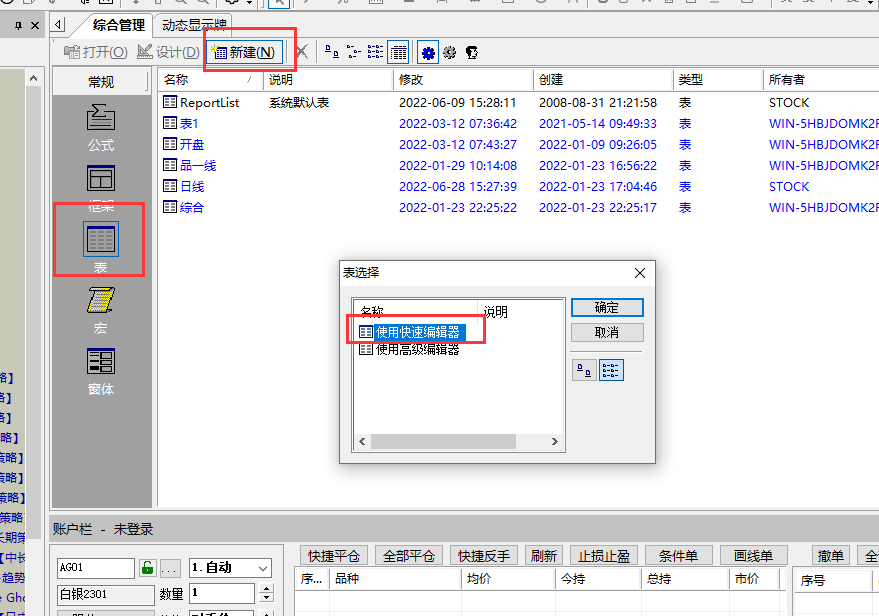The width and height of the screenshot is (879, 616).
Task: Select the 日线 table row
Action: [x=519, y=187]
